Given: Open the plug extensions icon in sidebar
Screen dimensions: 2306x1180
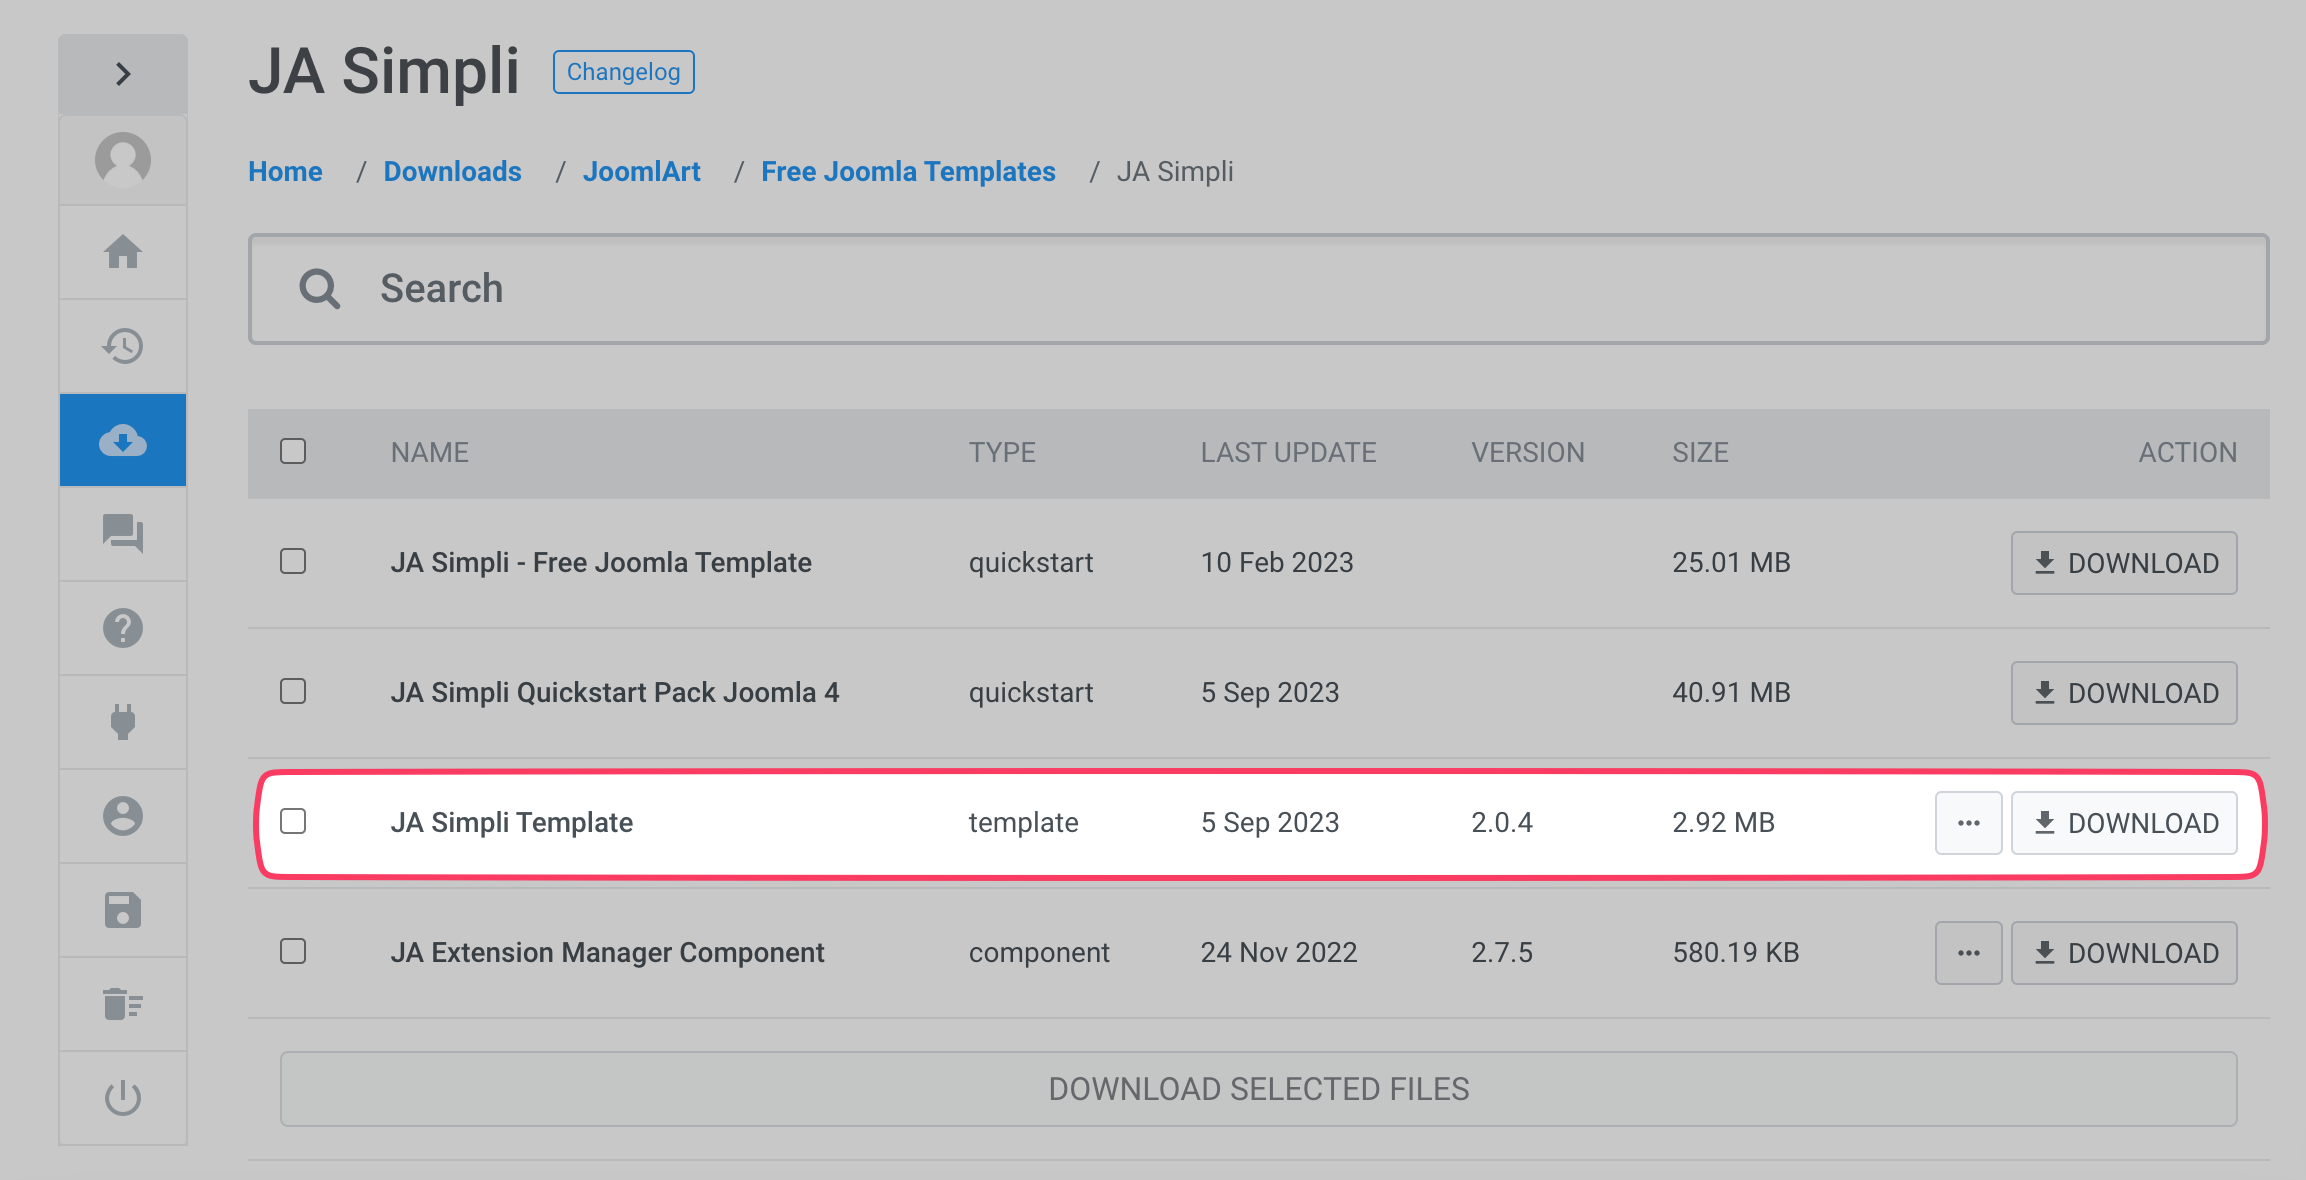Looking at the screenshot, I should point(123,721).
